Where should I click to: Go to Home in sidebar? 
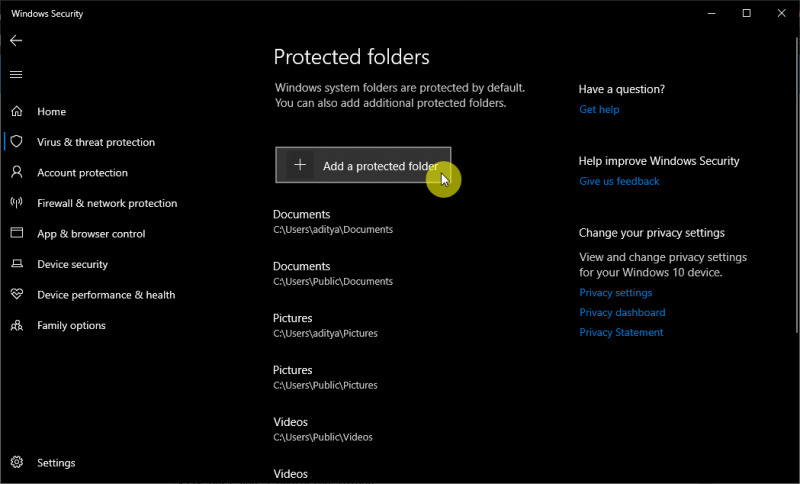(52, 111)
